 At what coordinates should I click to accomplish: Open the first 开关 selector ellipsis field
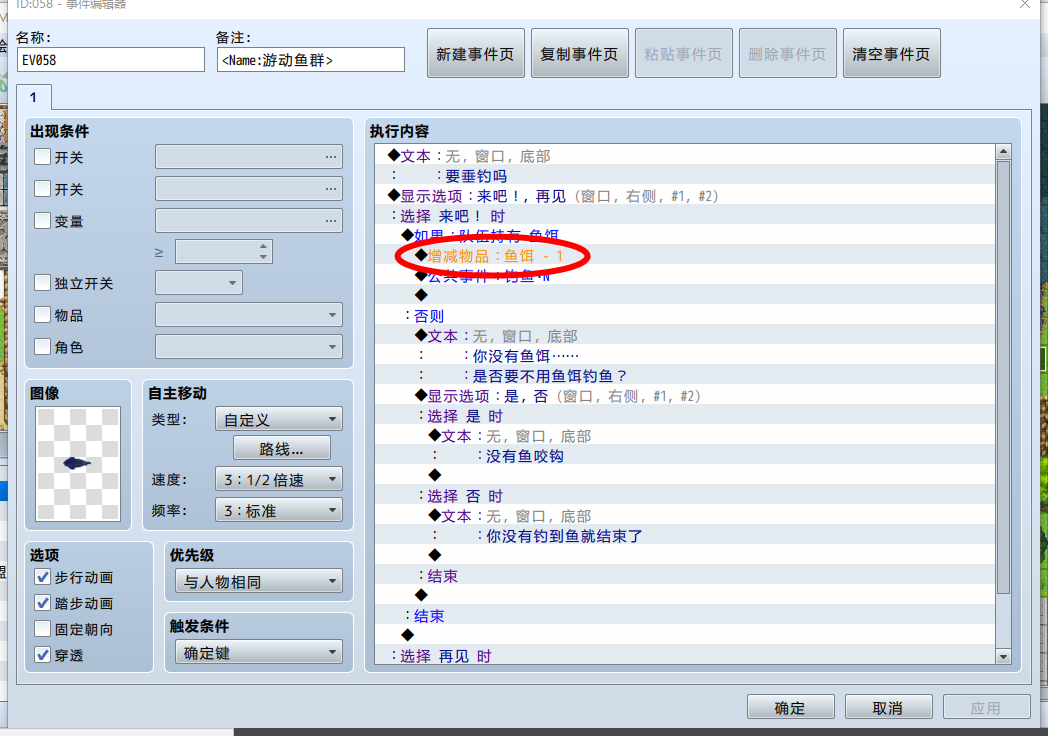[x=249, y=156]
